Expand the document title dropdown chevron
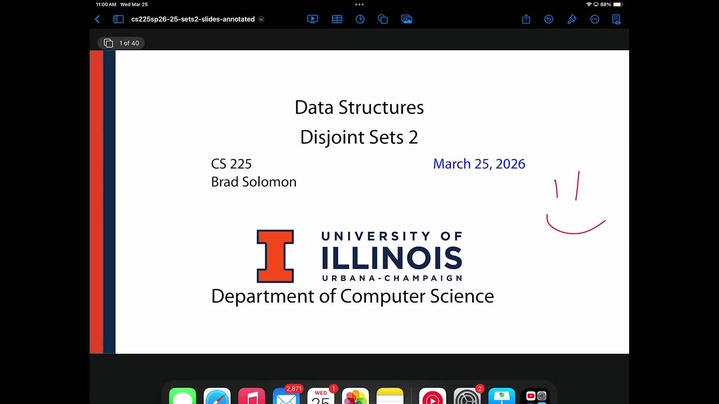The height and width of the screenshot is (404, 719). pos(262,19)
